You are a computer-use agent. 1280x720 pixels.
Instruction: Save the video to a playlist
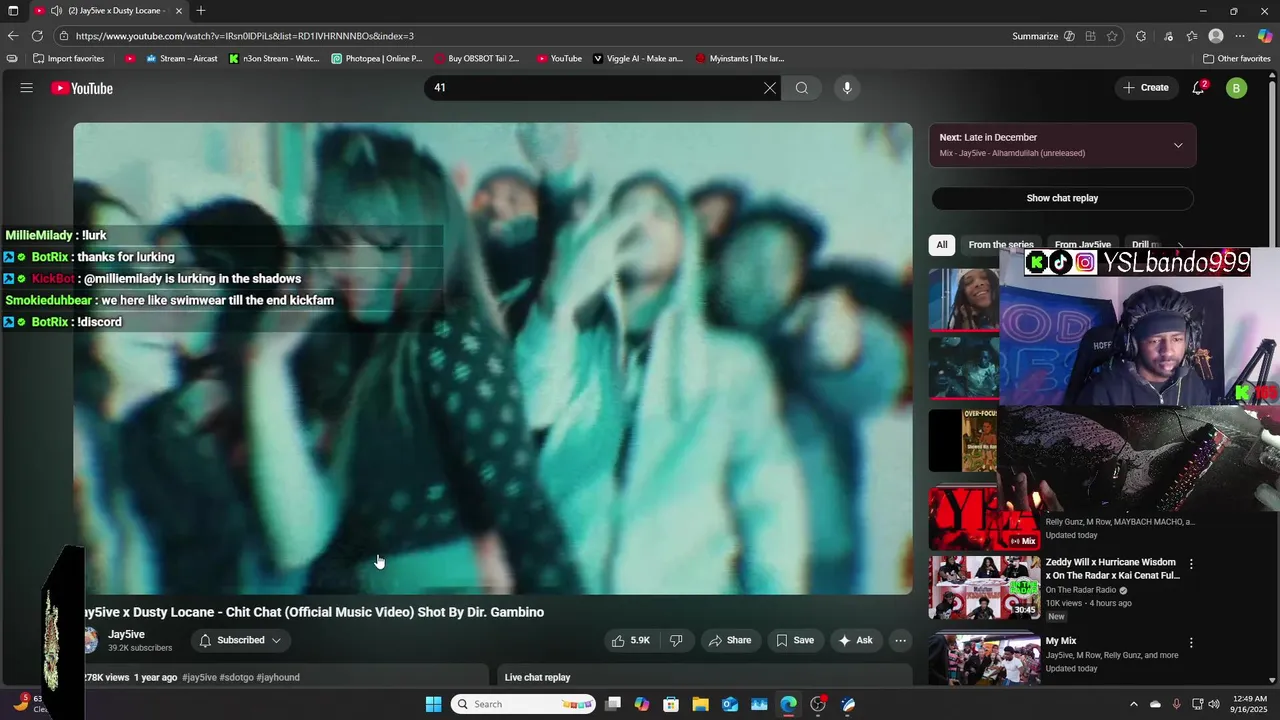(795, 640)
